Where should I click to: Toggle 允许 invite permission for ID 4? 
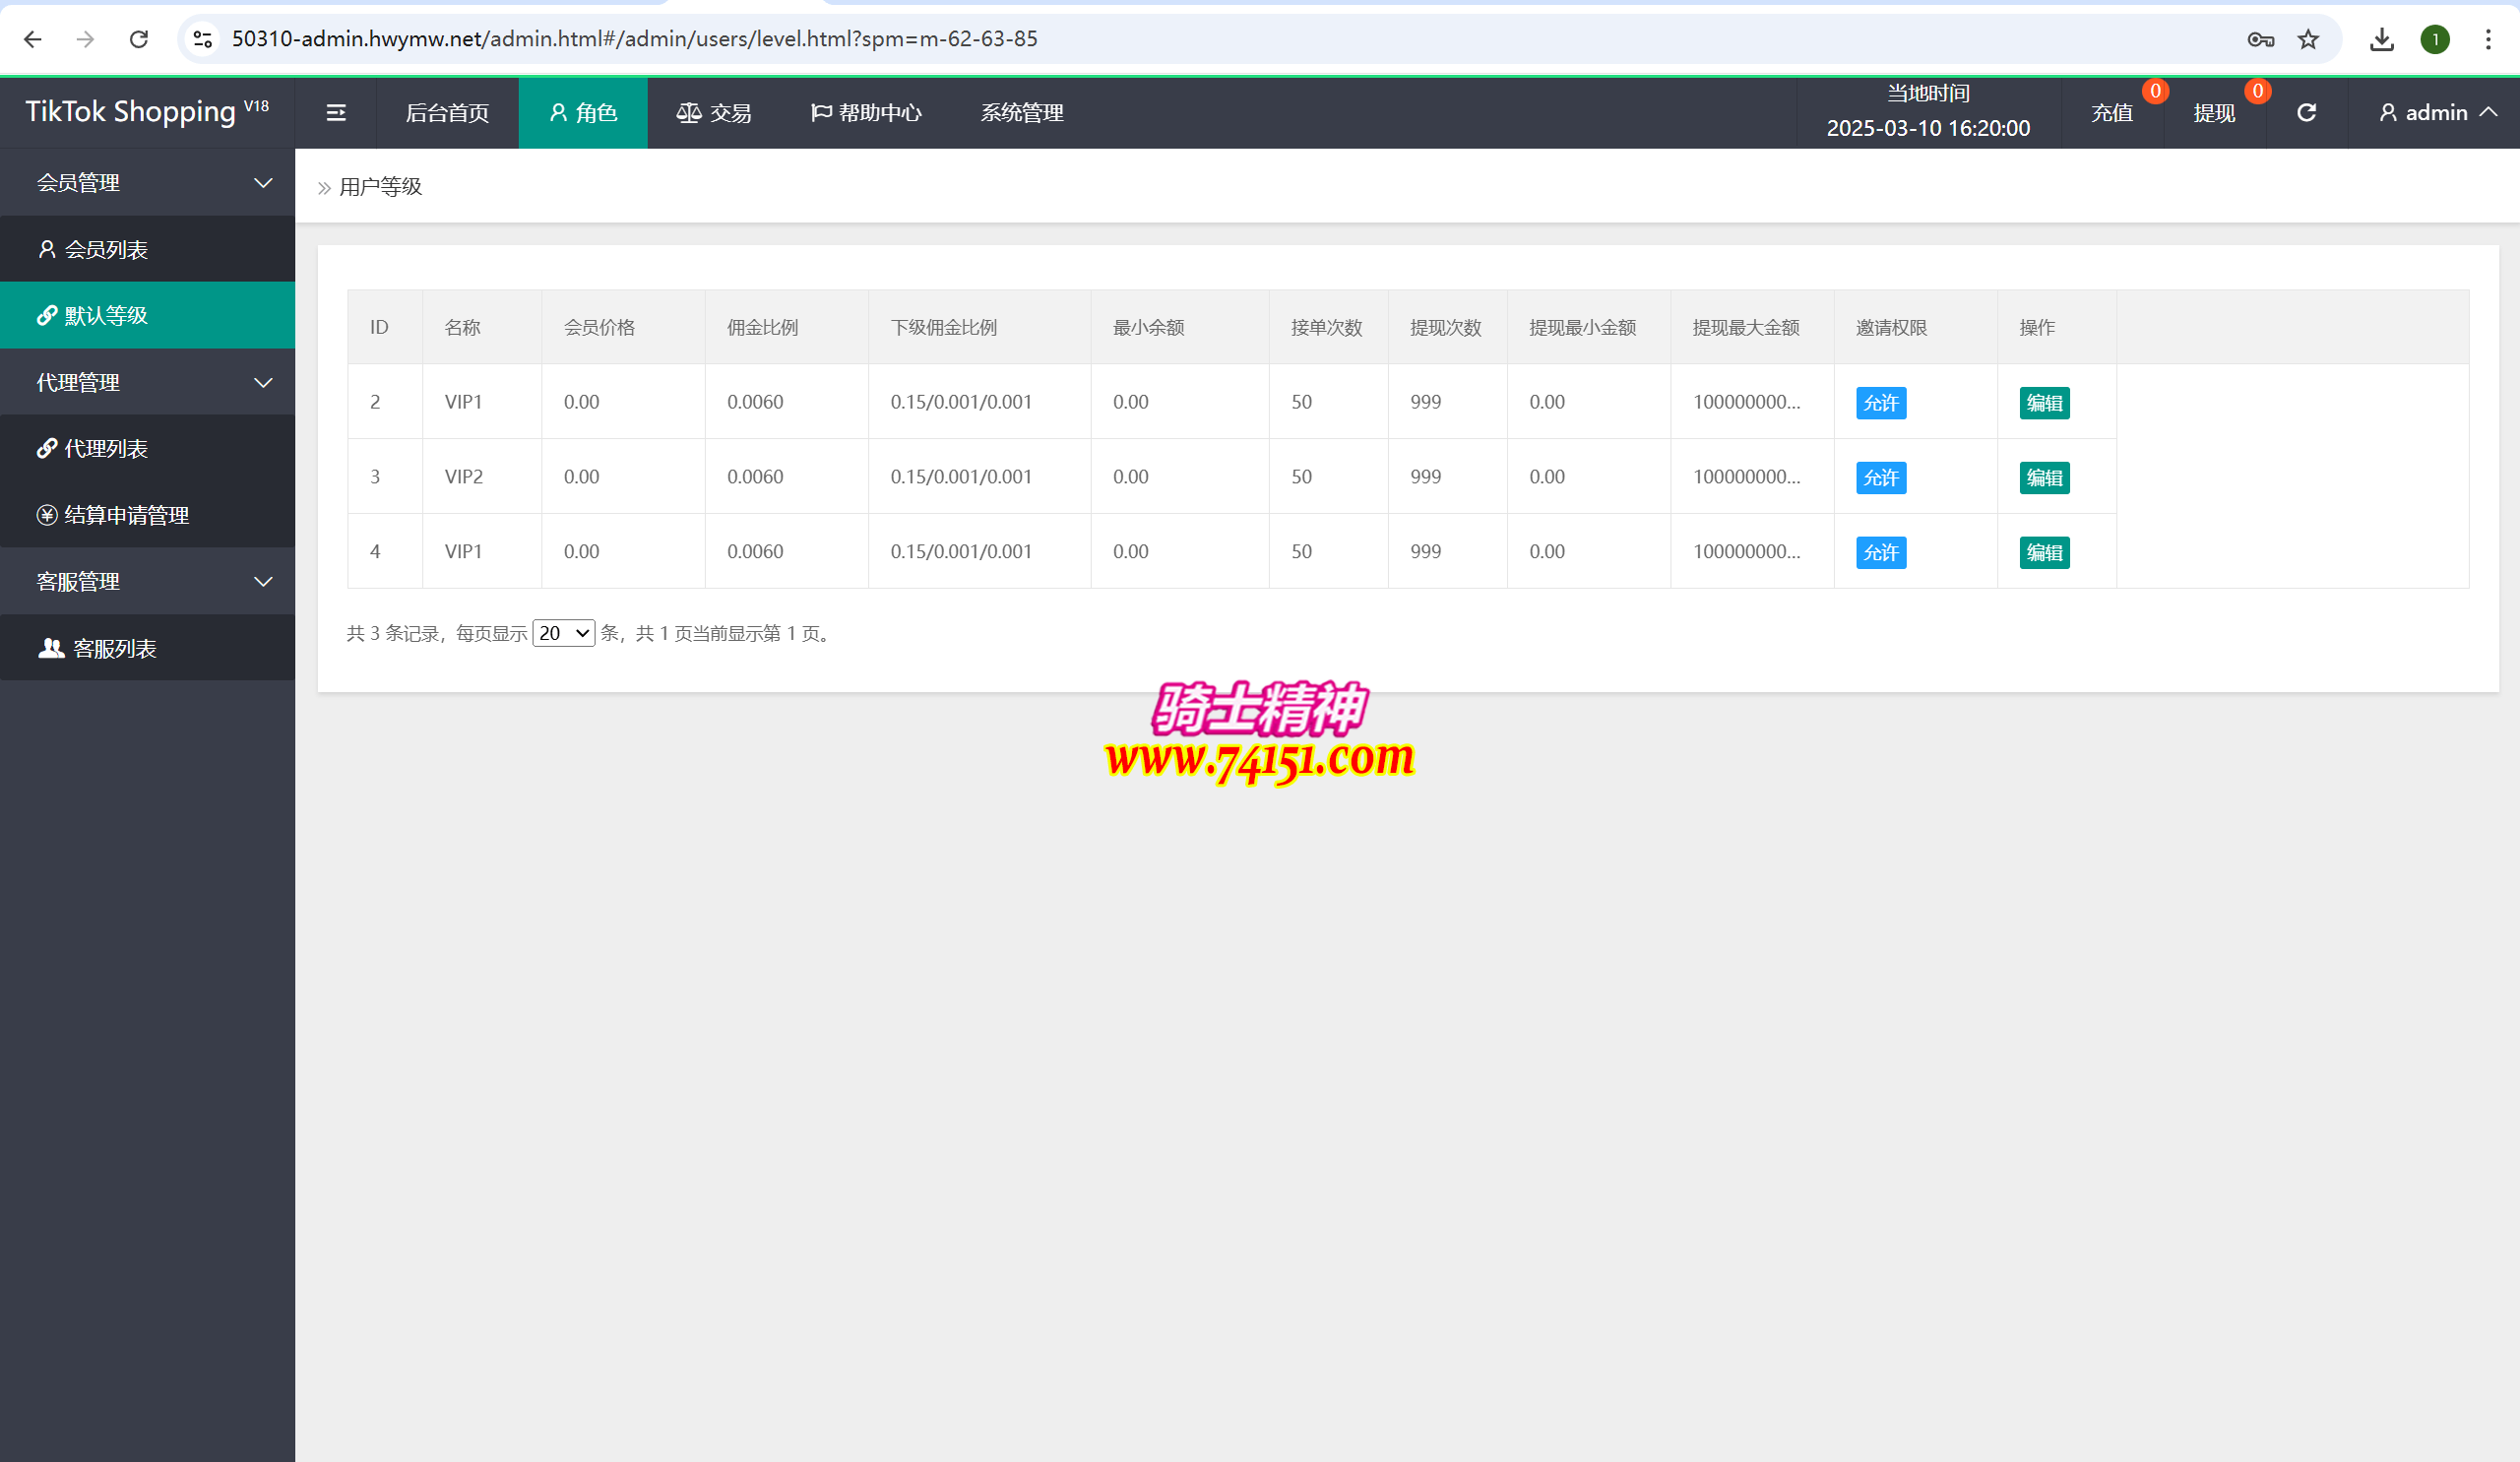pos(1880,552)
